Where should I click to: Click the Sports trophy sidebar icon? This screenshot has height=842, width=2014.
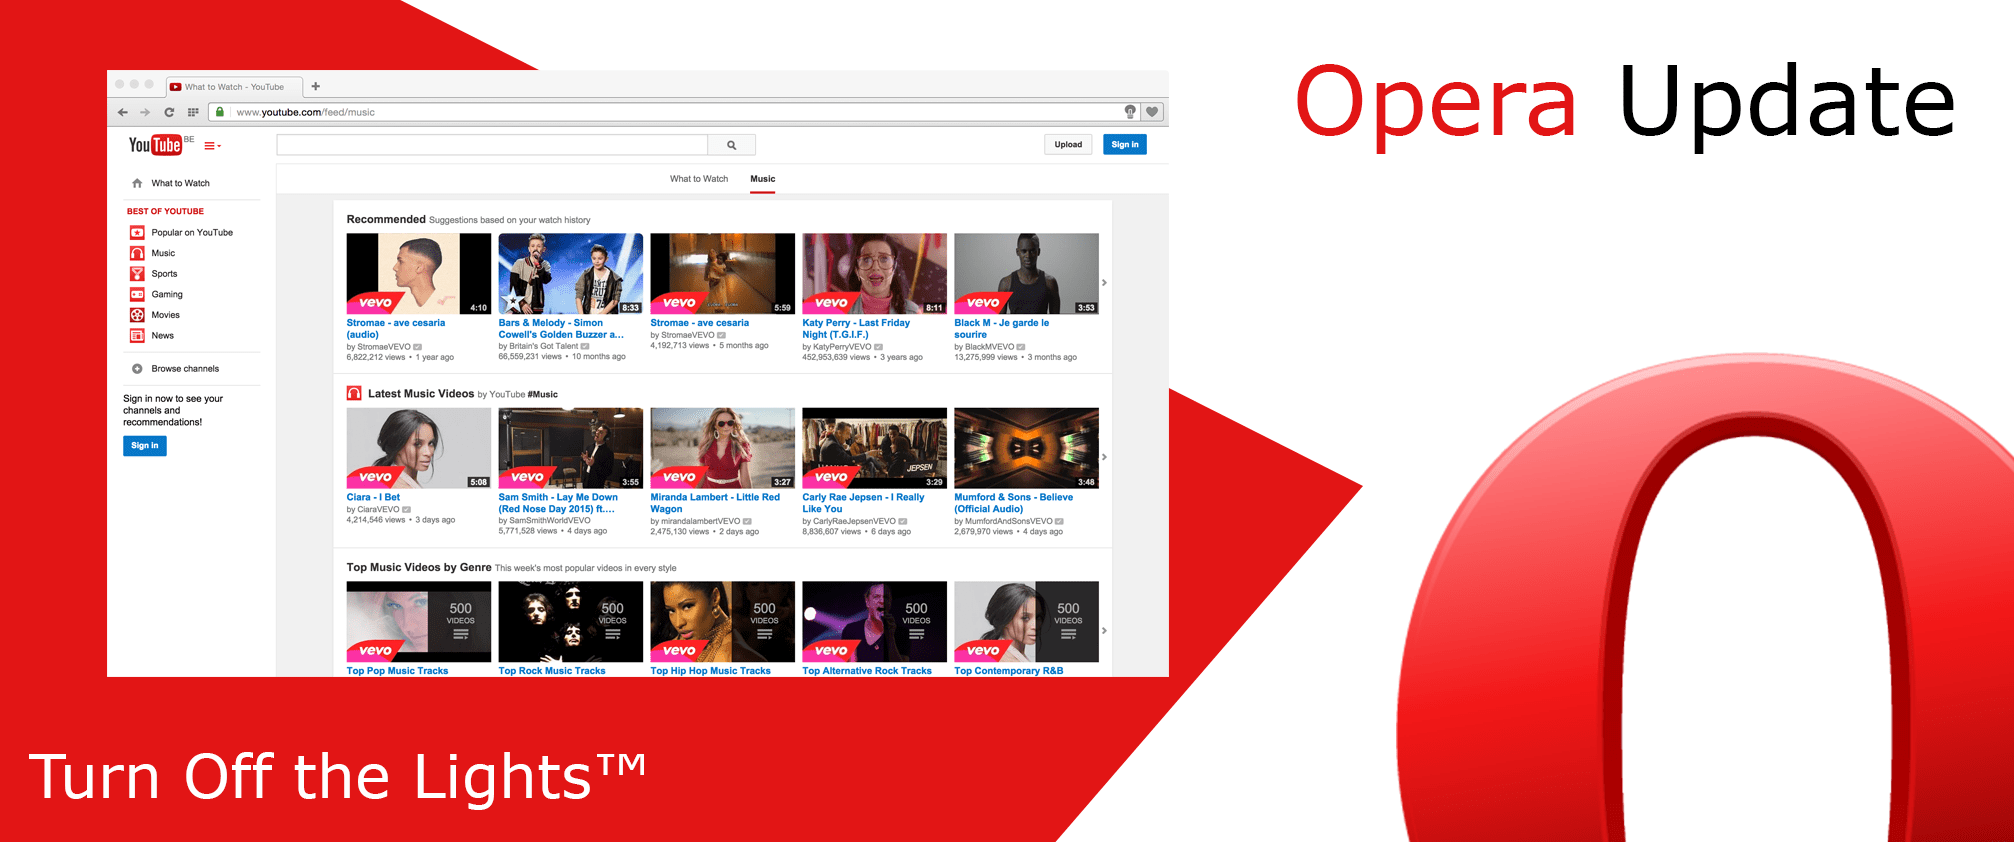(x=137, y=274)
